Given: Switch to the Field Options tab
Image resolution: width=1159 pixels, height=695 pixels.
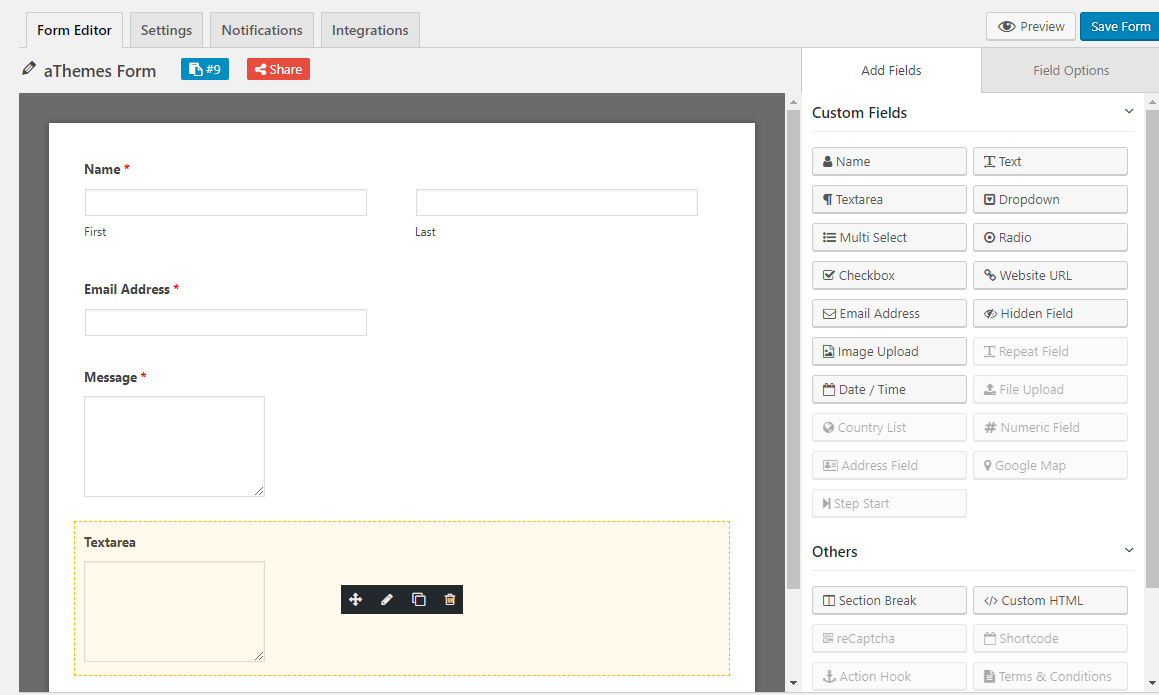Looking at the screenshot, I should 1070,70.
